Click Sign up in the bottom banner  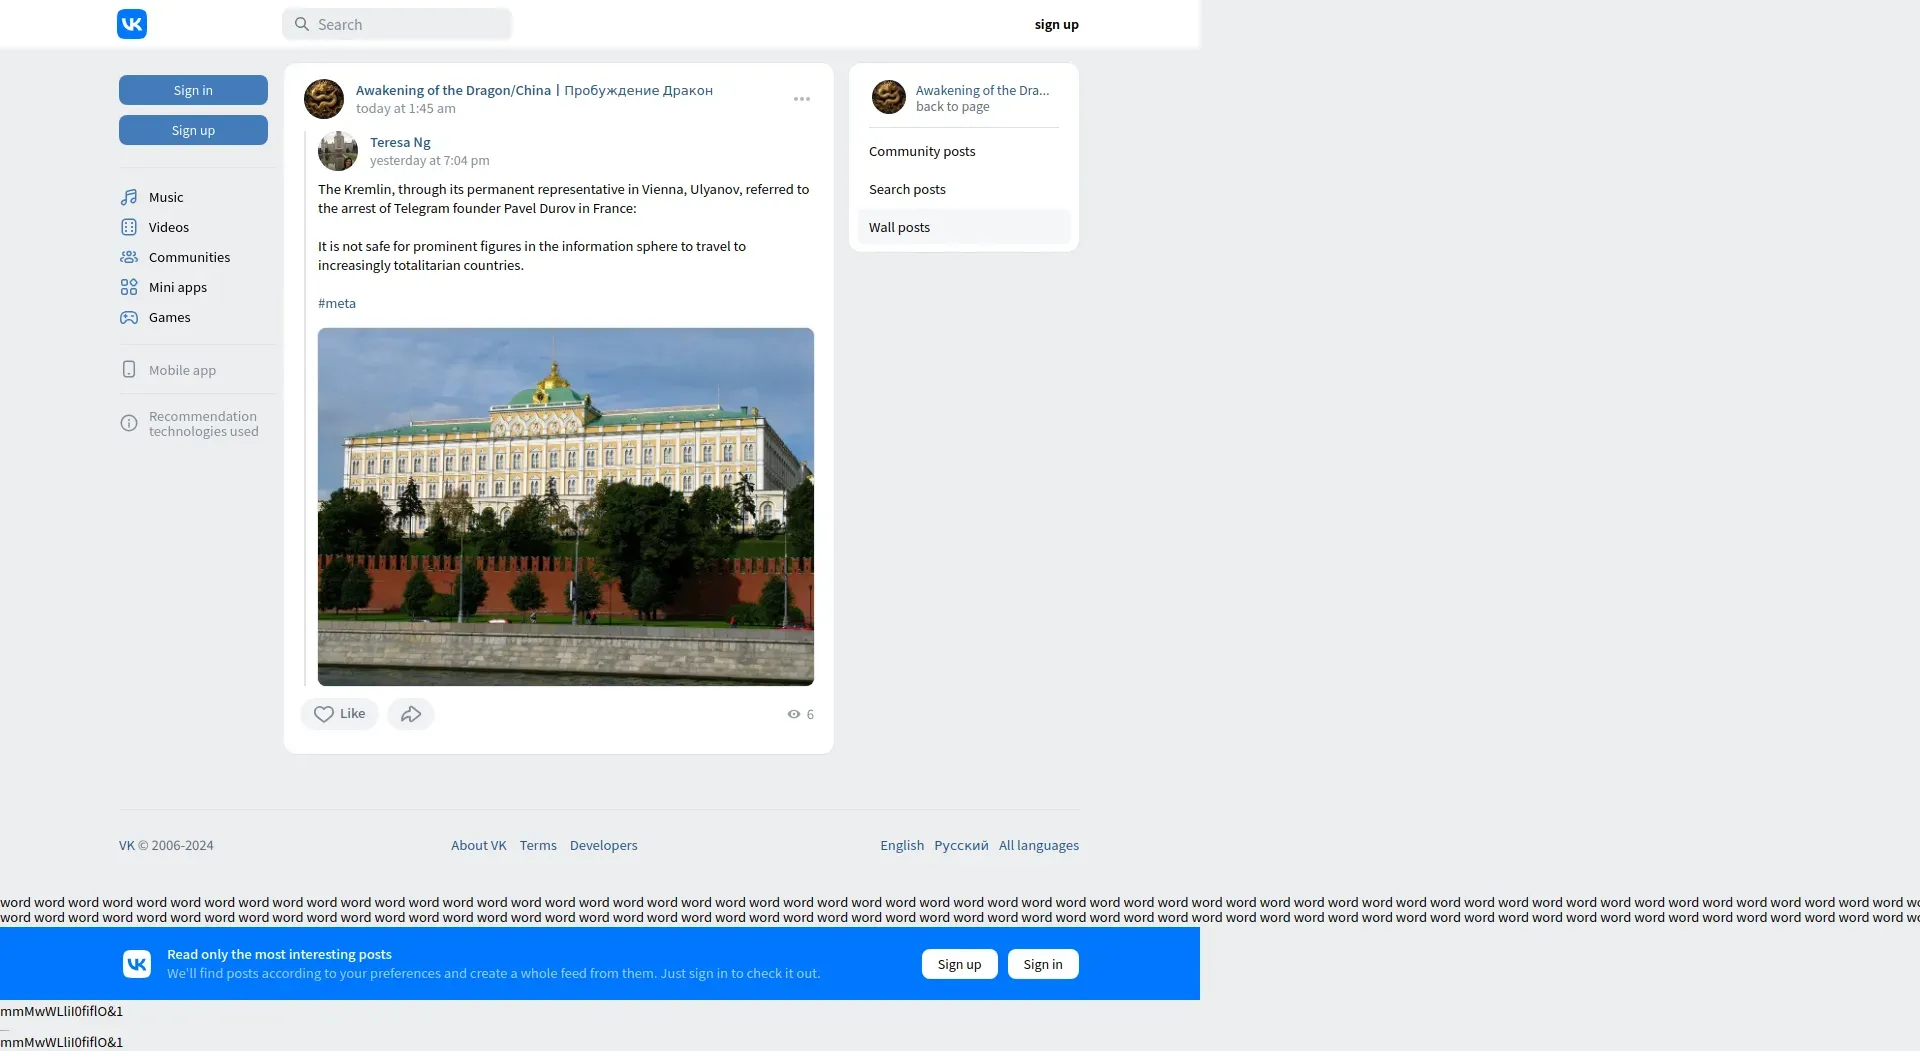point(960,964)
